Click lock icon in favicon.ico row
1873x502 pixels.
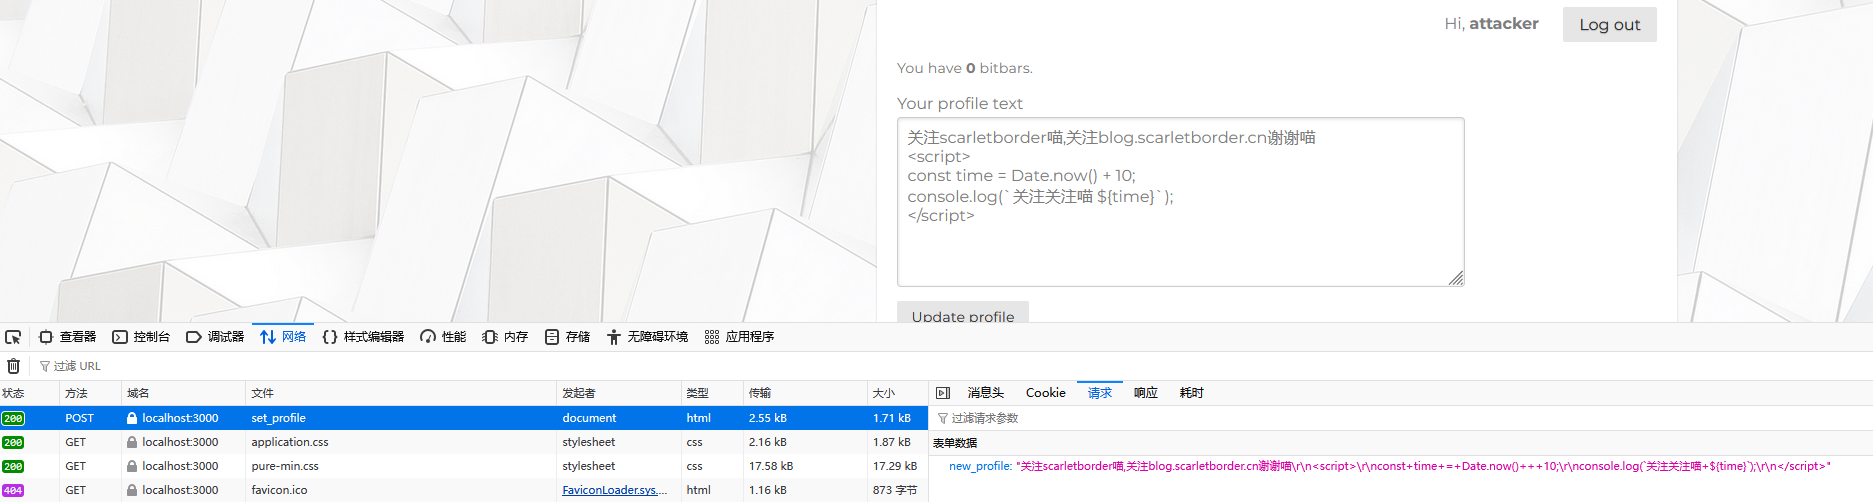coord(132,490)
